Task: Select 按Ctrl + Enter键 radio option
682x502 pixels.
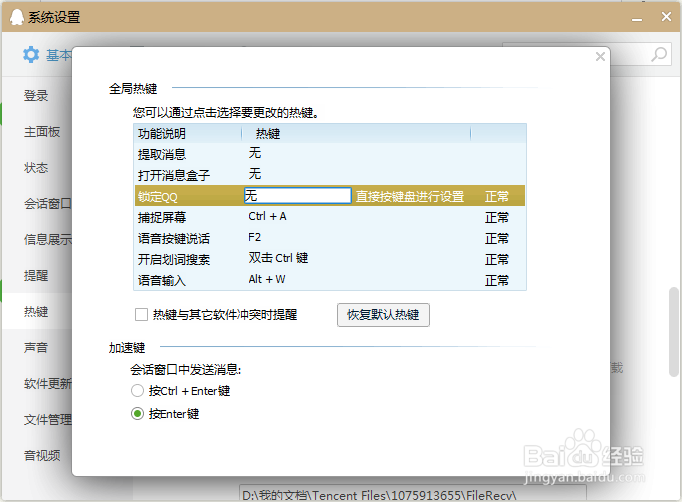Action: pyautogui.click(x=137, y=391)
